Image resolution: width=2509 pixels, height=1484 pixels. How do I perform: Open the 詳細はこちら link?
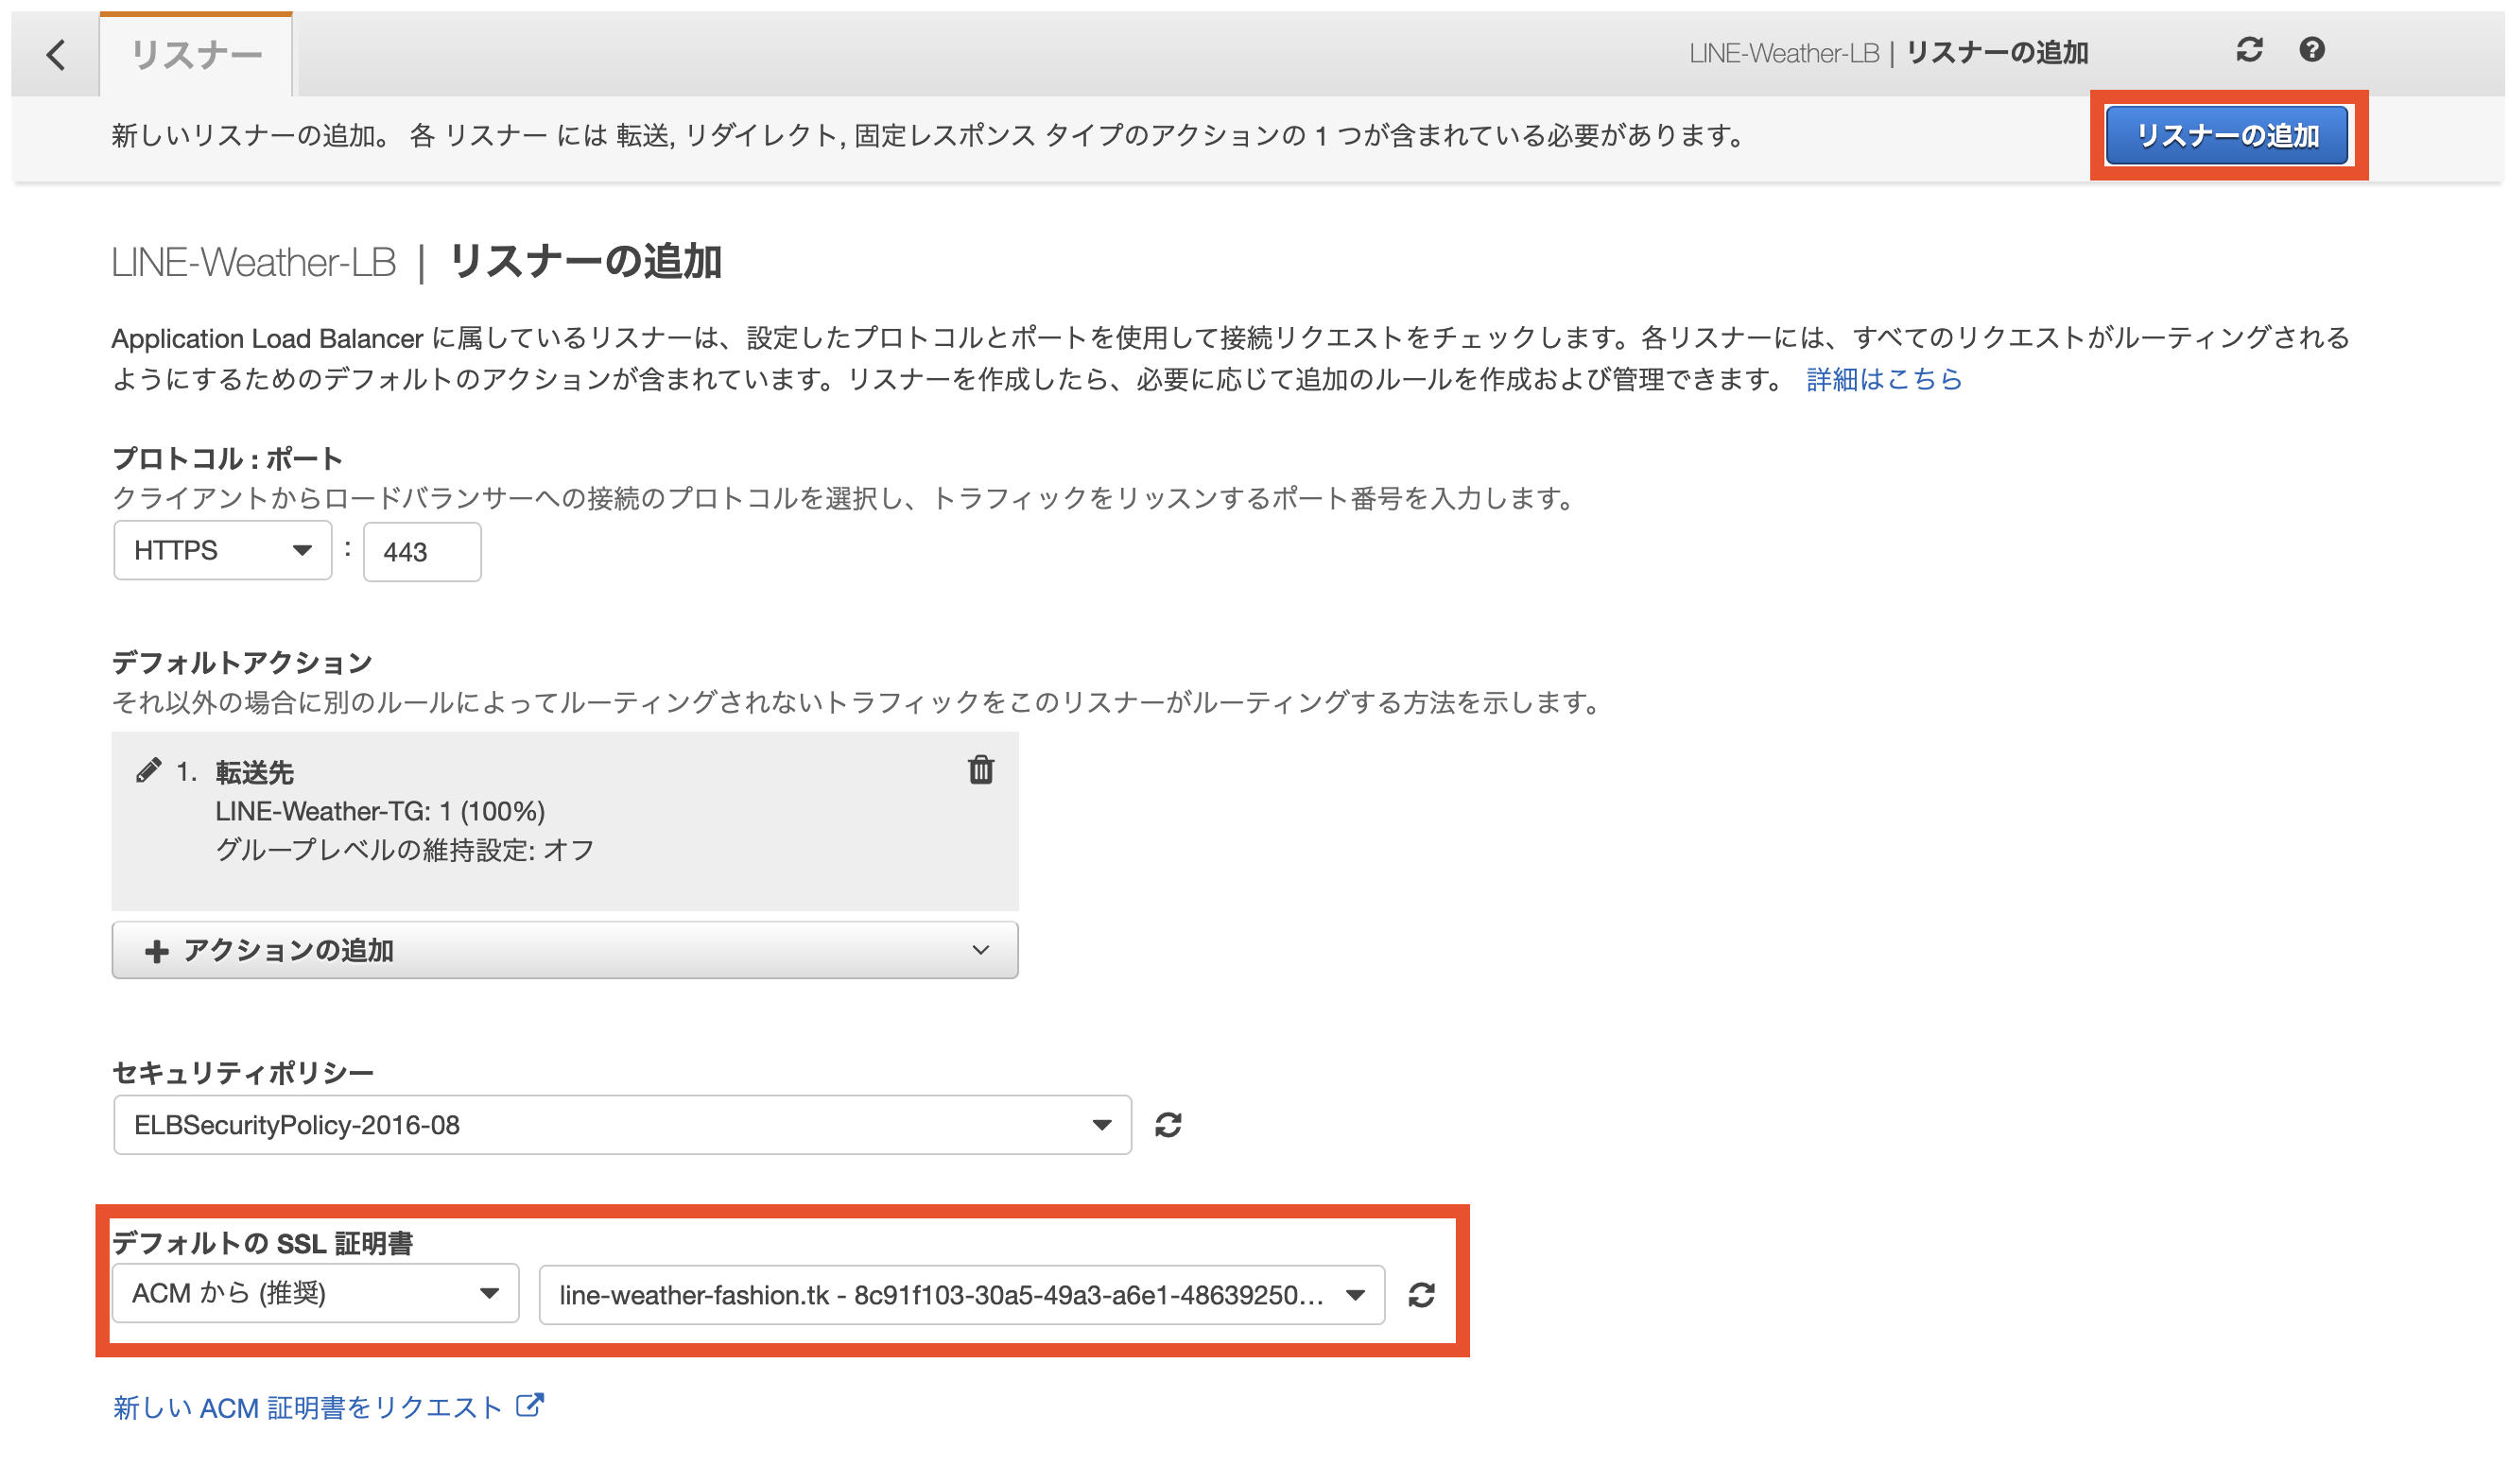pos(1881,379)
